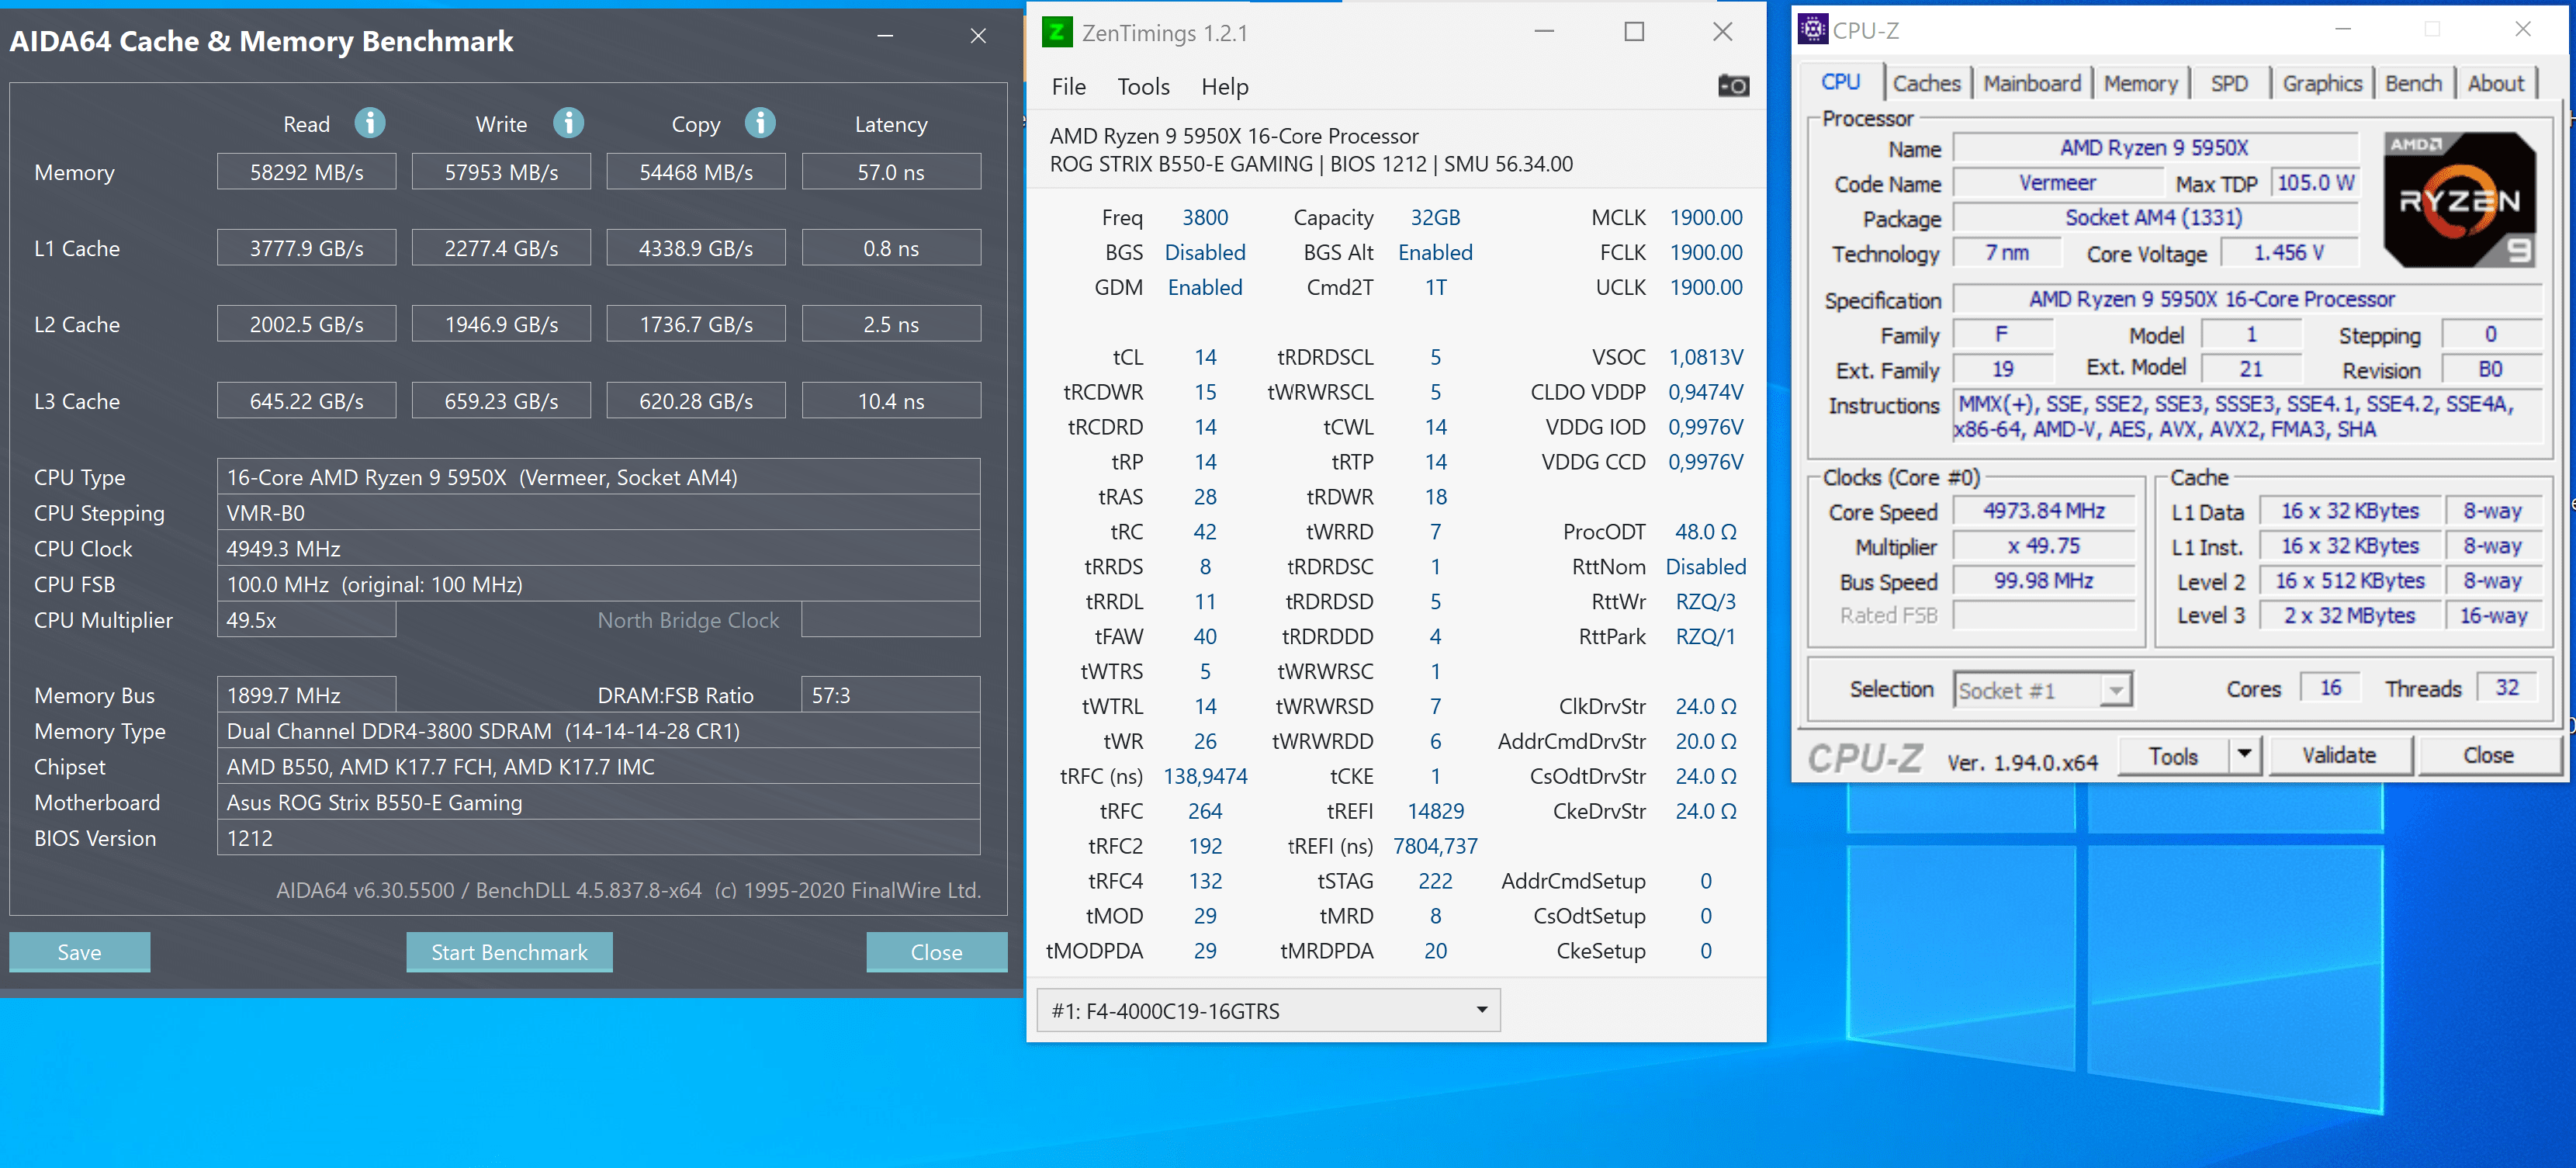Click the CPU Multiplier value 49.5x

306,620
